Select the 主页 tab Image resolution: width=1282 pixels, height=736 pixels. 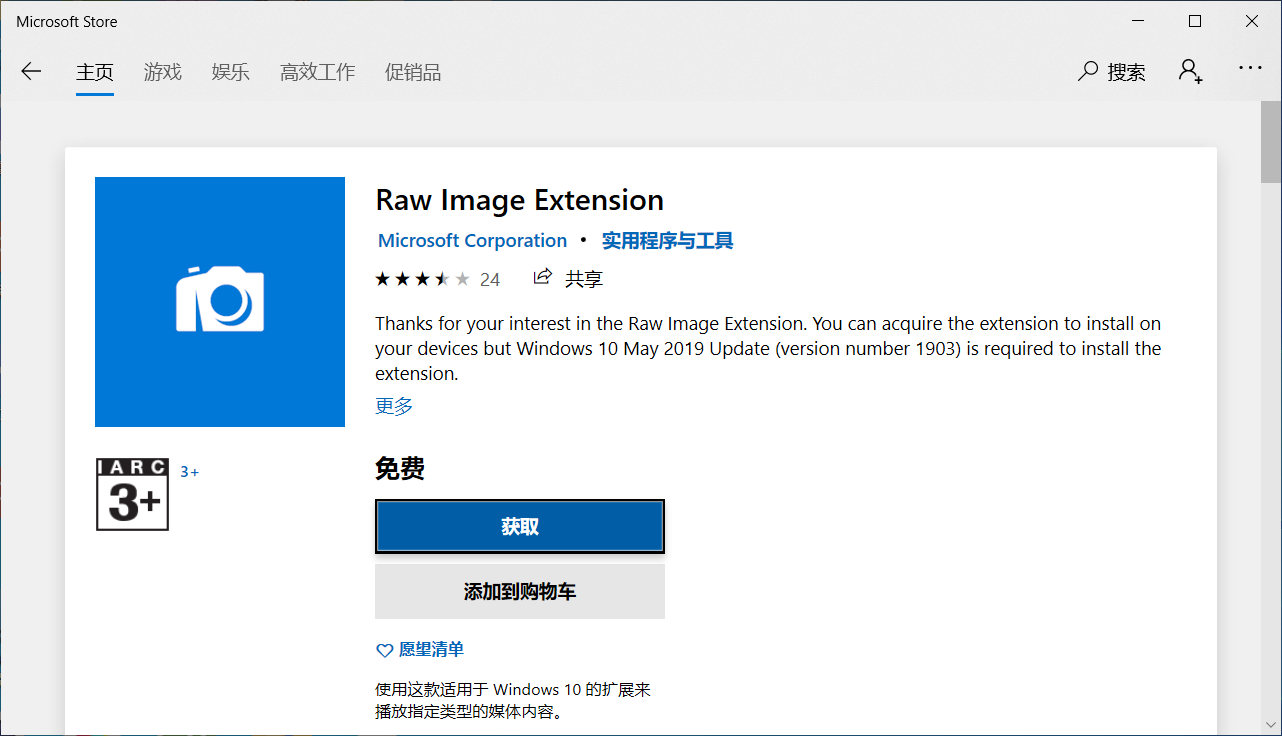click(95, 72)
